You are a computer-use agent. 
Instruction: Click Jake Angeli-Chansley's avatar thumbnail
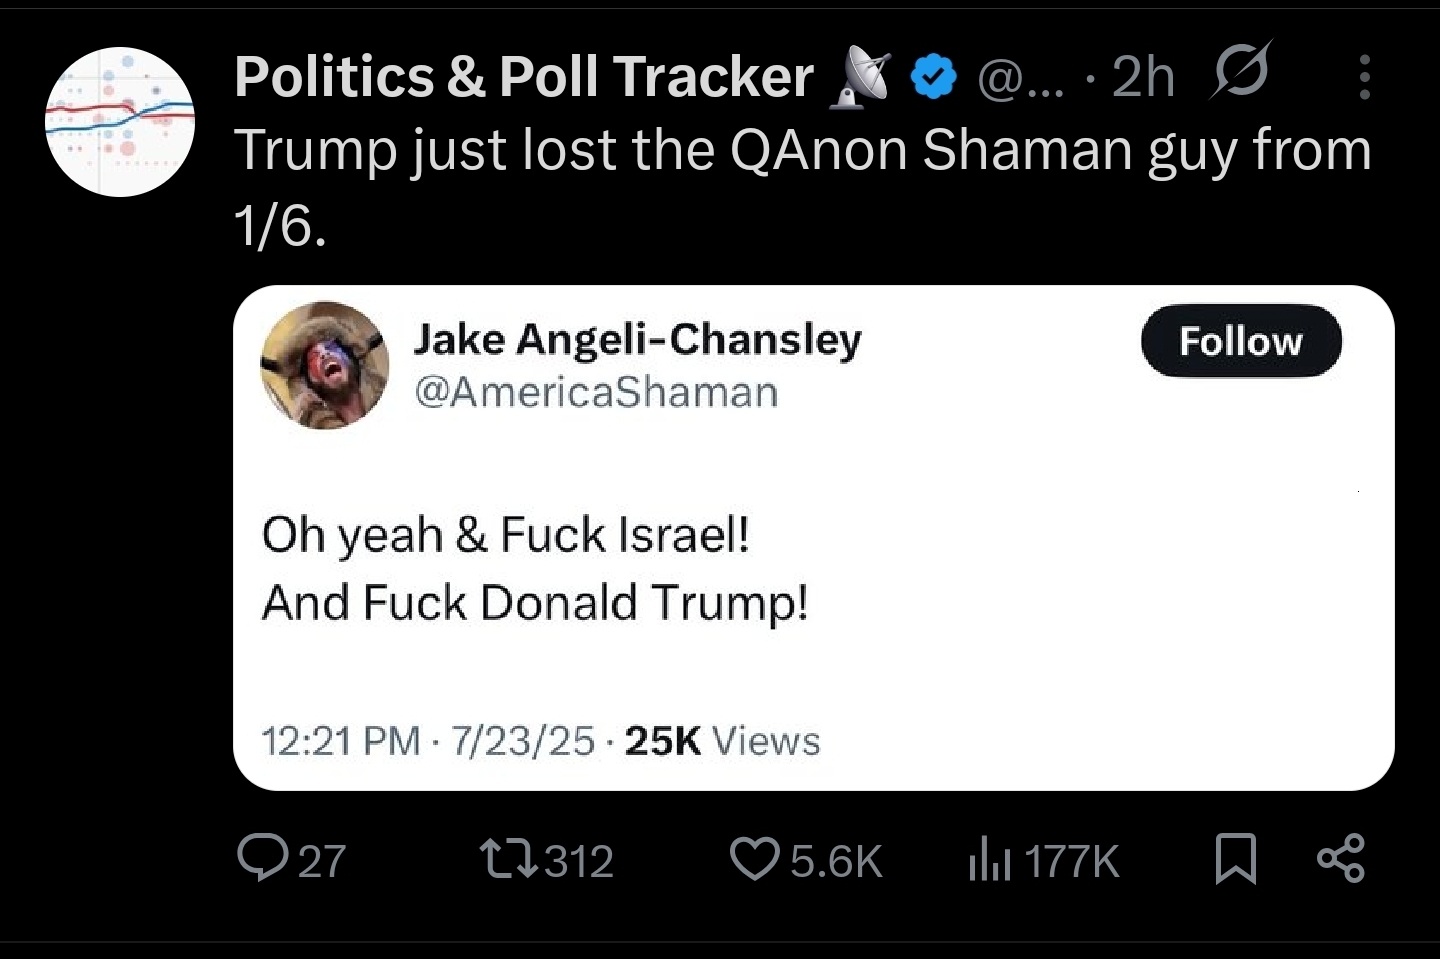coord(325,365)
